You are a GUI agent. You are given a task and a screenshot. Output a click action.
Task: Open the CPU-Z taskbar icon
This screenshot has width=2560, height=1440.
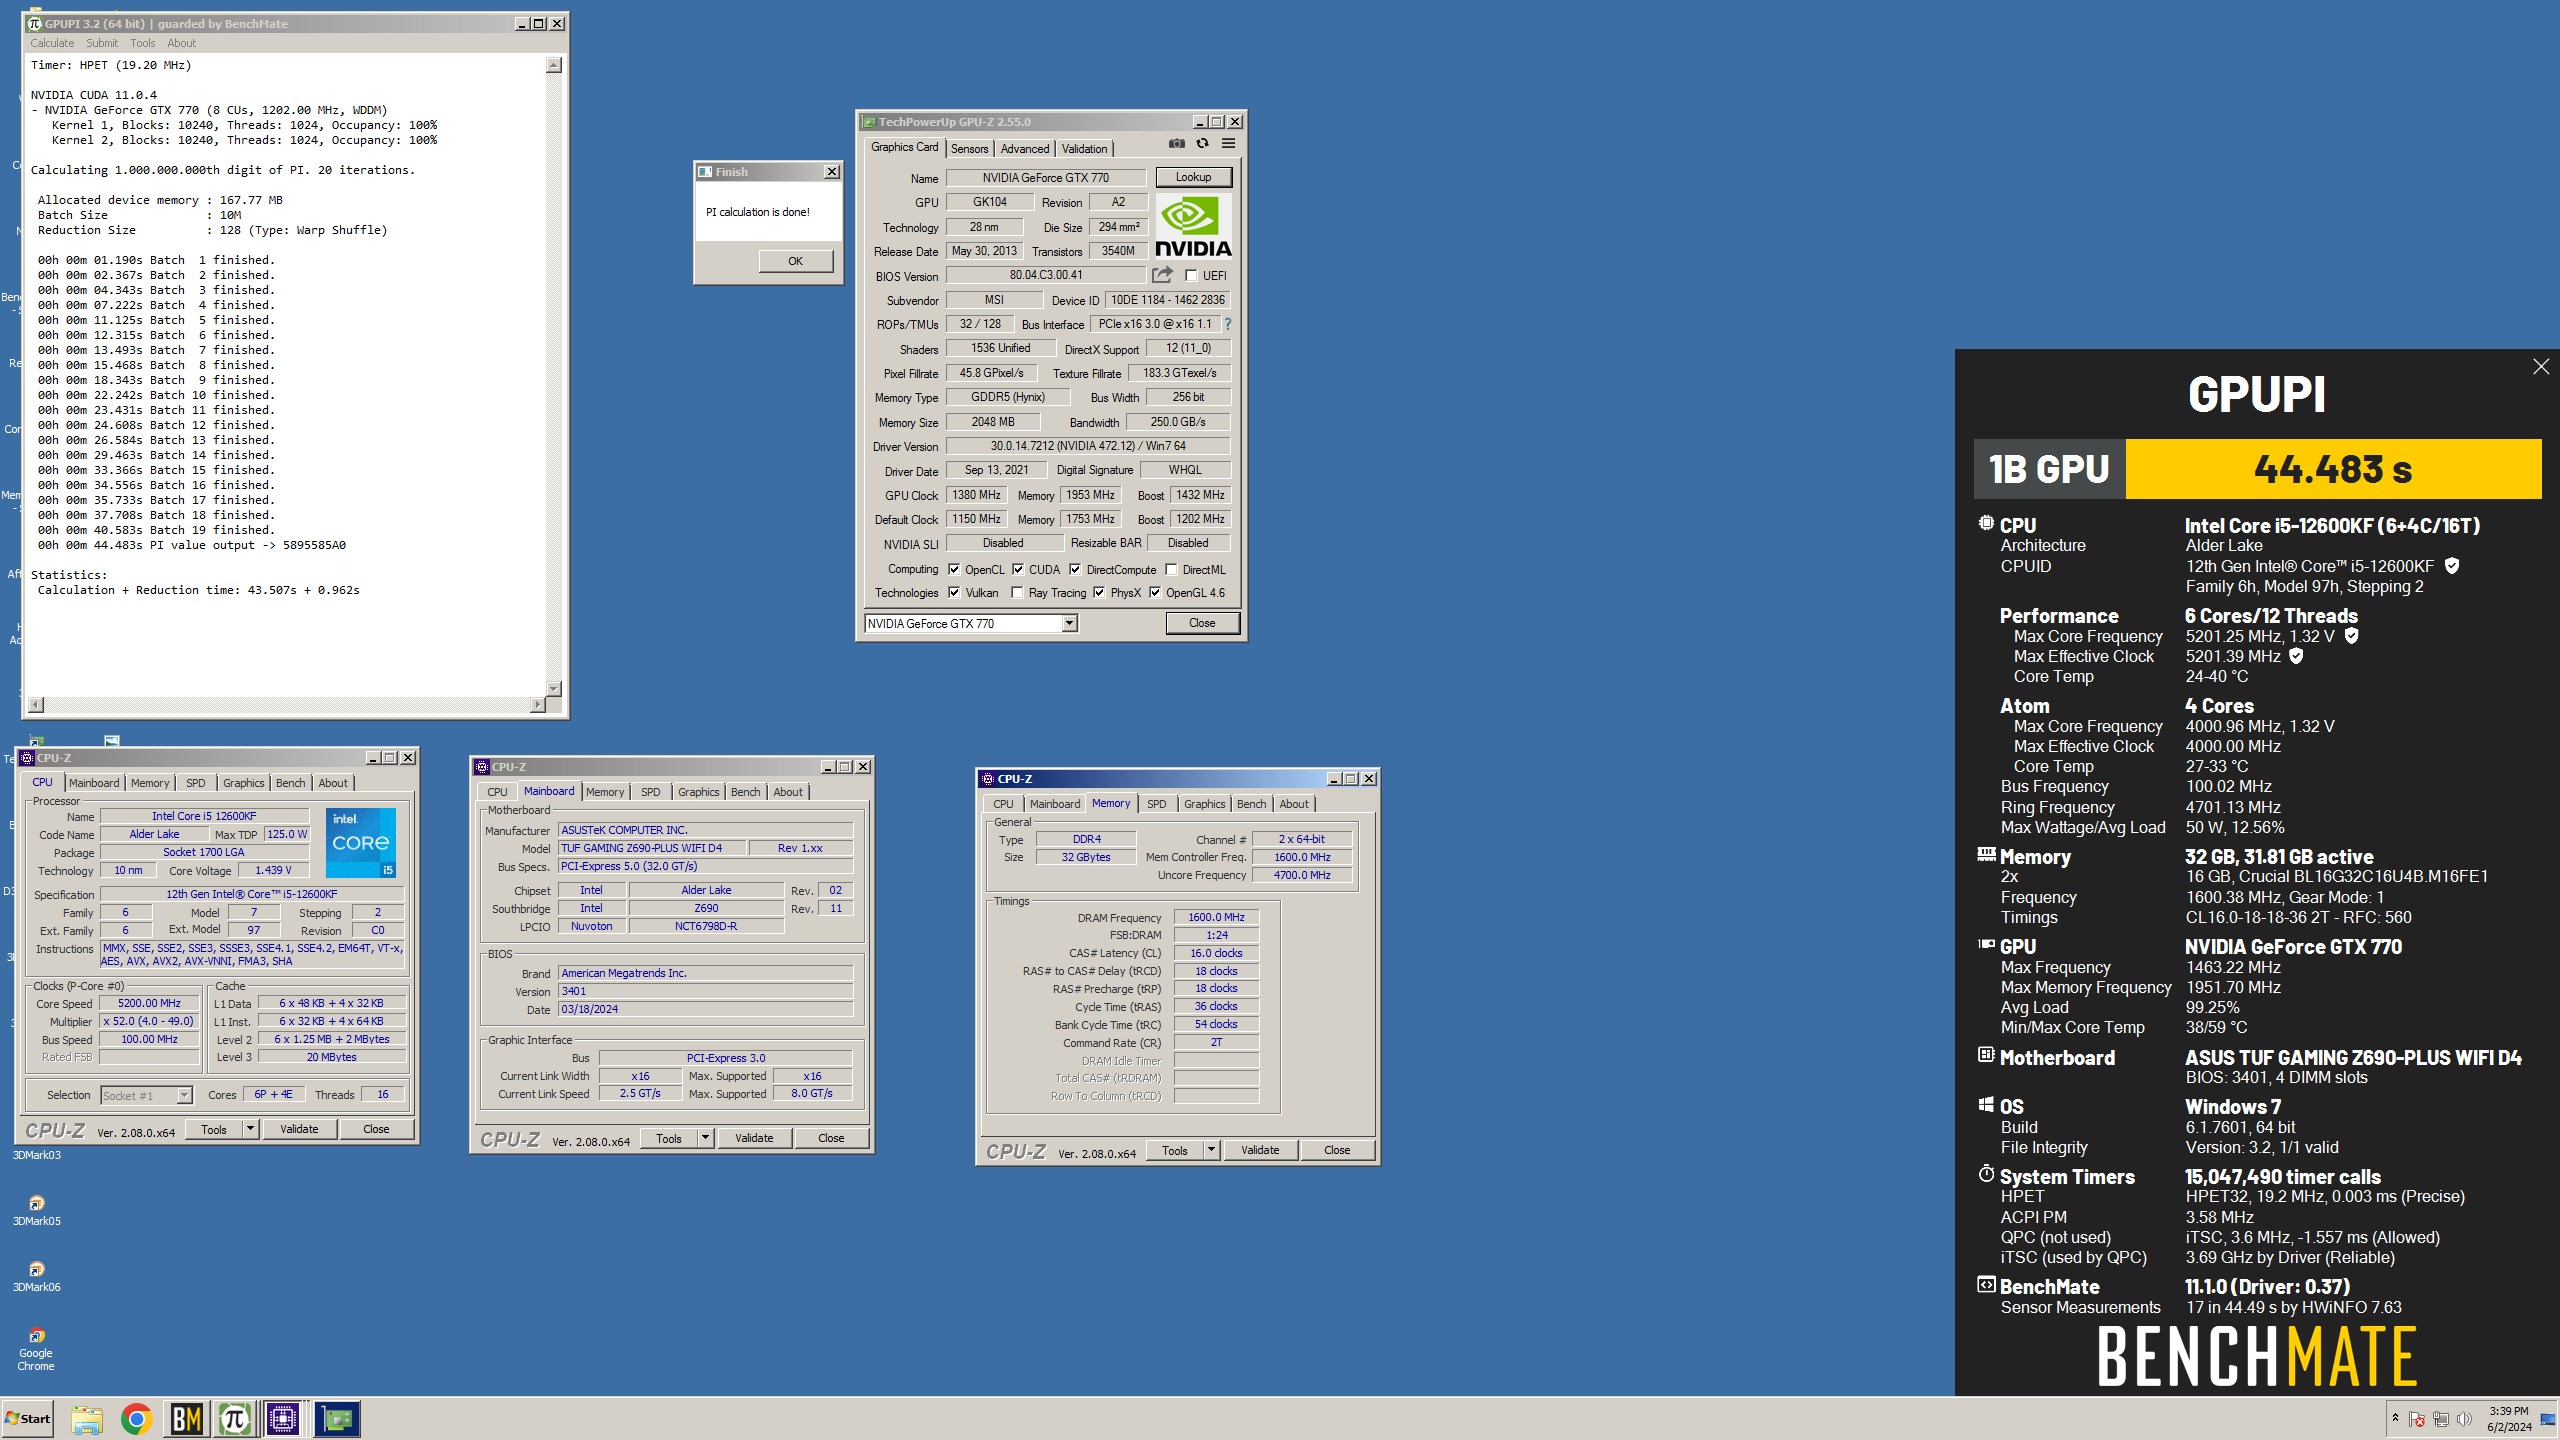point(283,1419)
